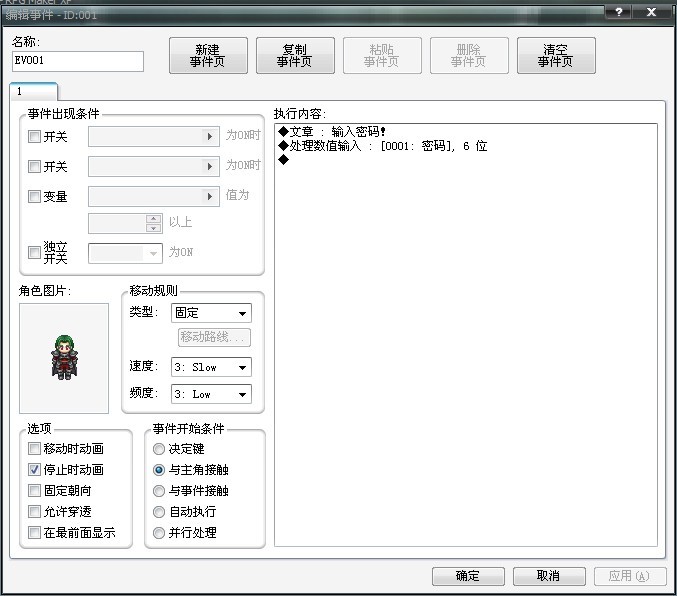
Task: Select the 文章：输入密码! command line
Action: click(x=465, y=131)
